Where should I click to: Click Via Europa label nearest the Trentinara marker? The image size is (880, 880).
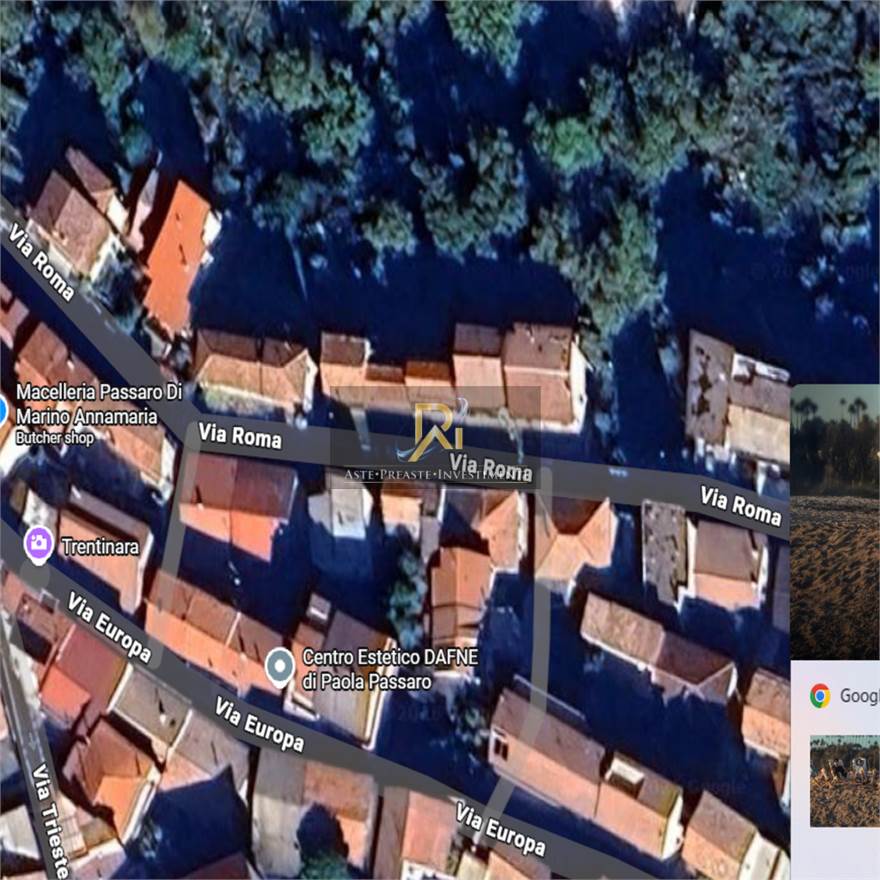[x=109, y=627]
